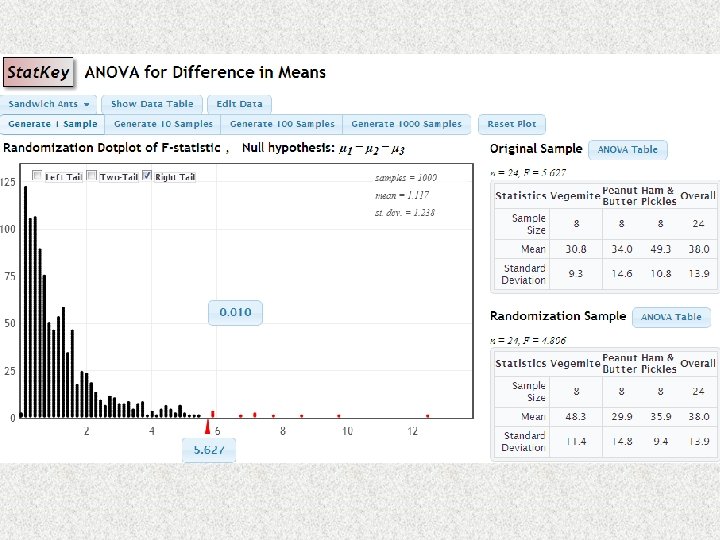The width and height of the screenshot is (720, 540).
Task: Uncheck the Right Tail checkbox
Action: coord(147,175)
